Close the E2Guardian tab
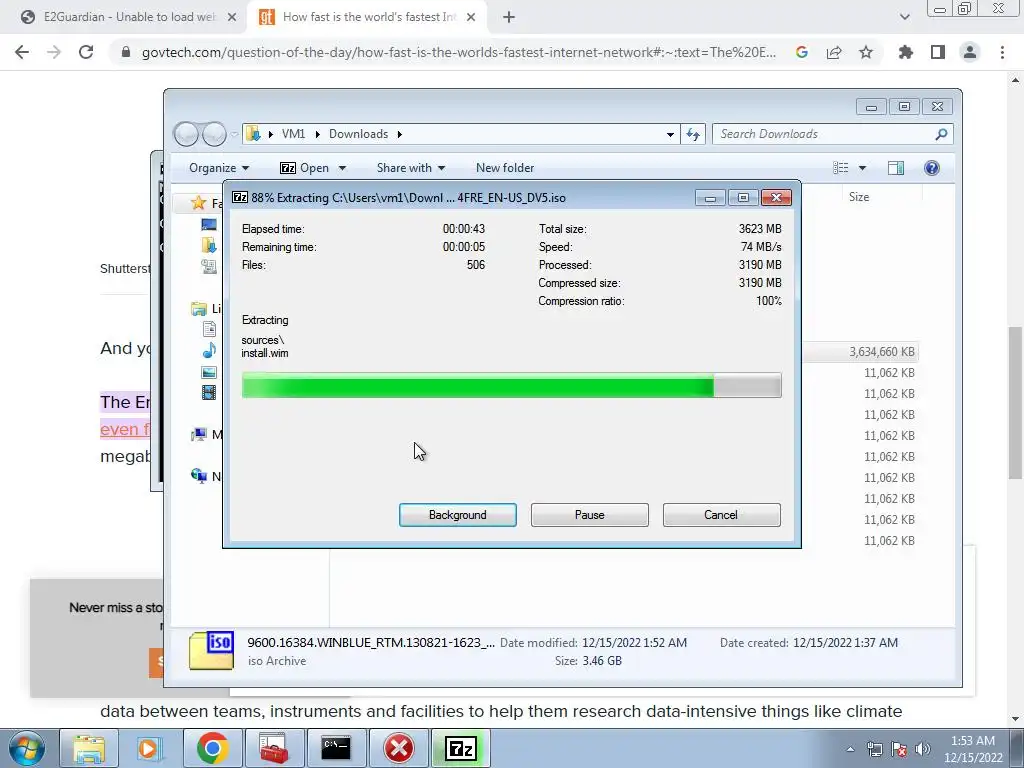 (x=232, y=18)
